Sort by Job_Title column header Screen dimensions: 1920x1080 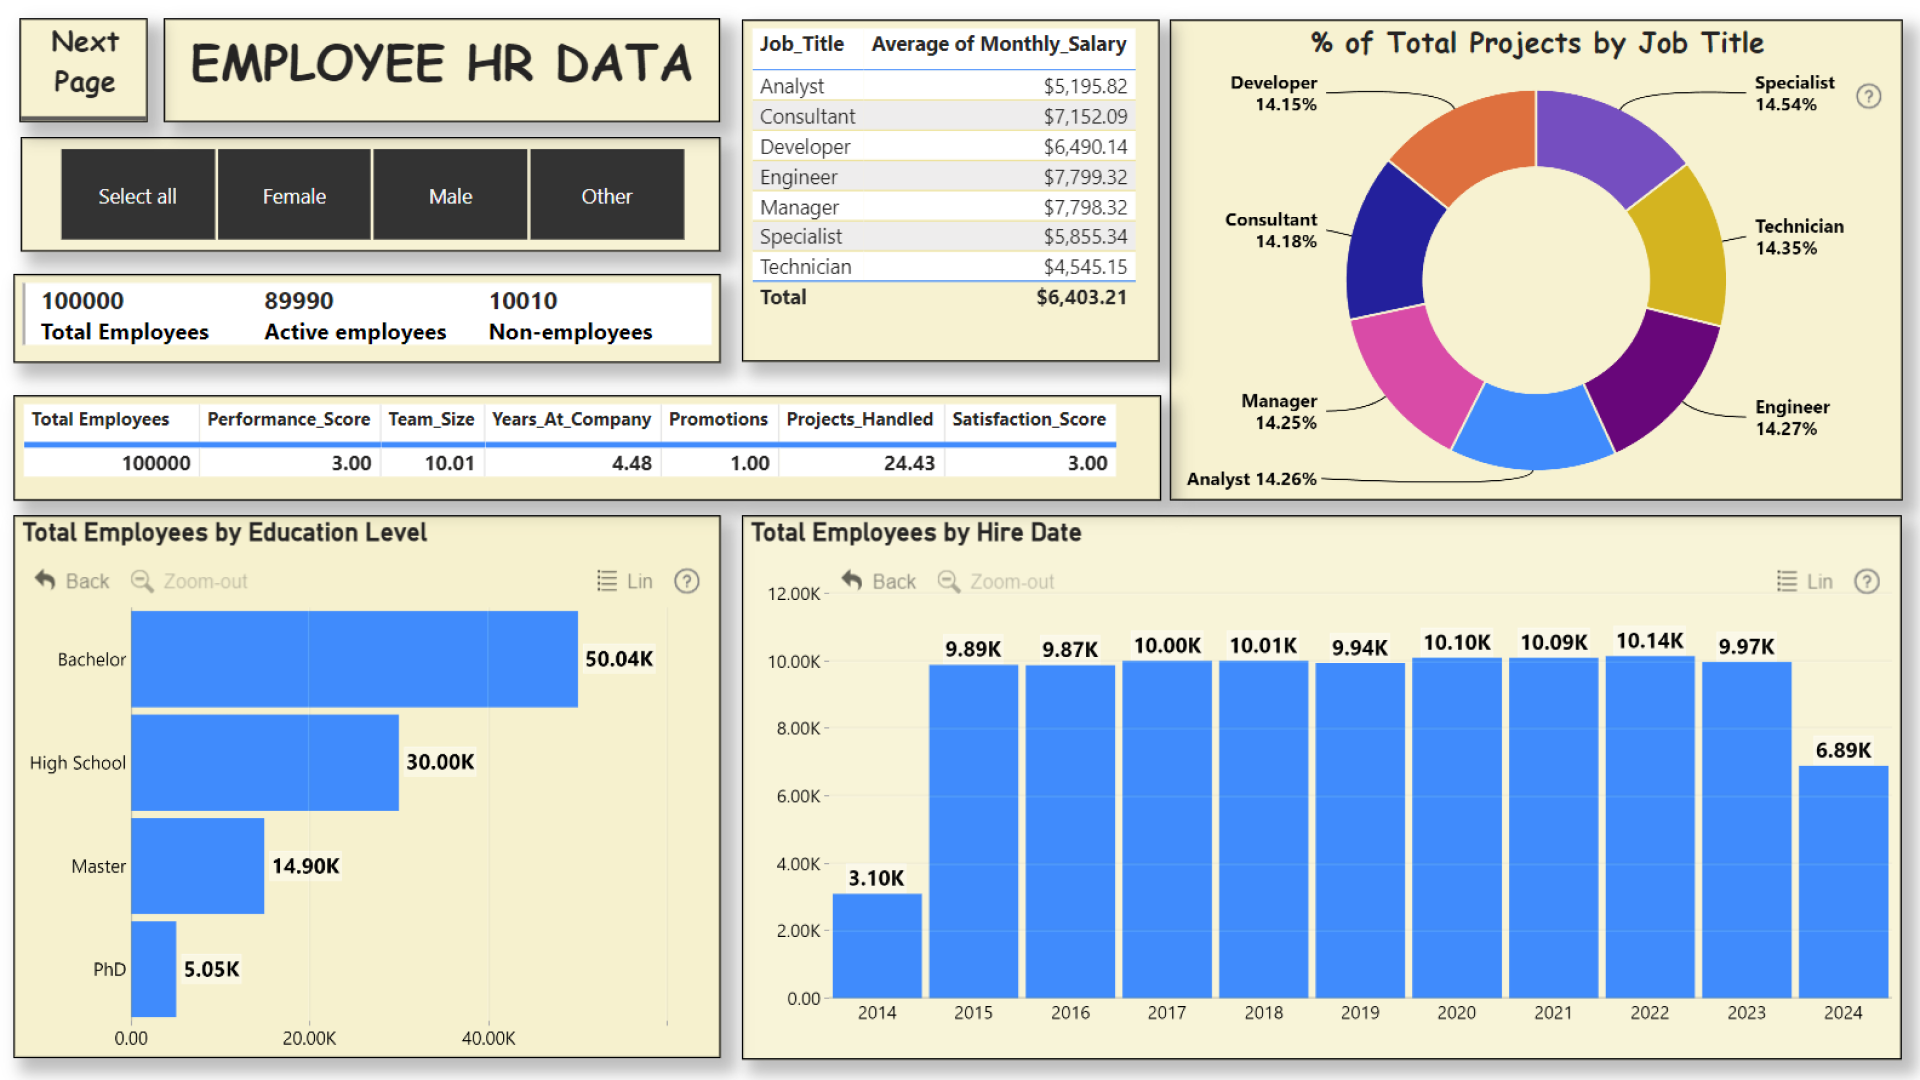tap(802, 44)
